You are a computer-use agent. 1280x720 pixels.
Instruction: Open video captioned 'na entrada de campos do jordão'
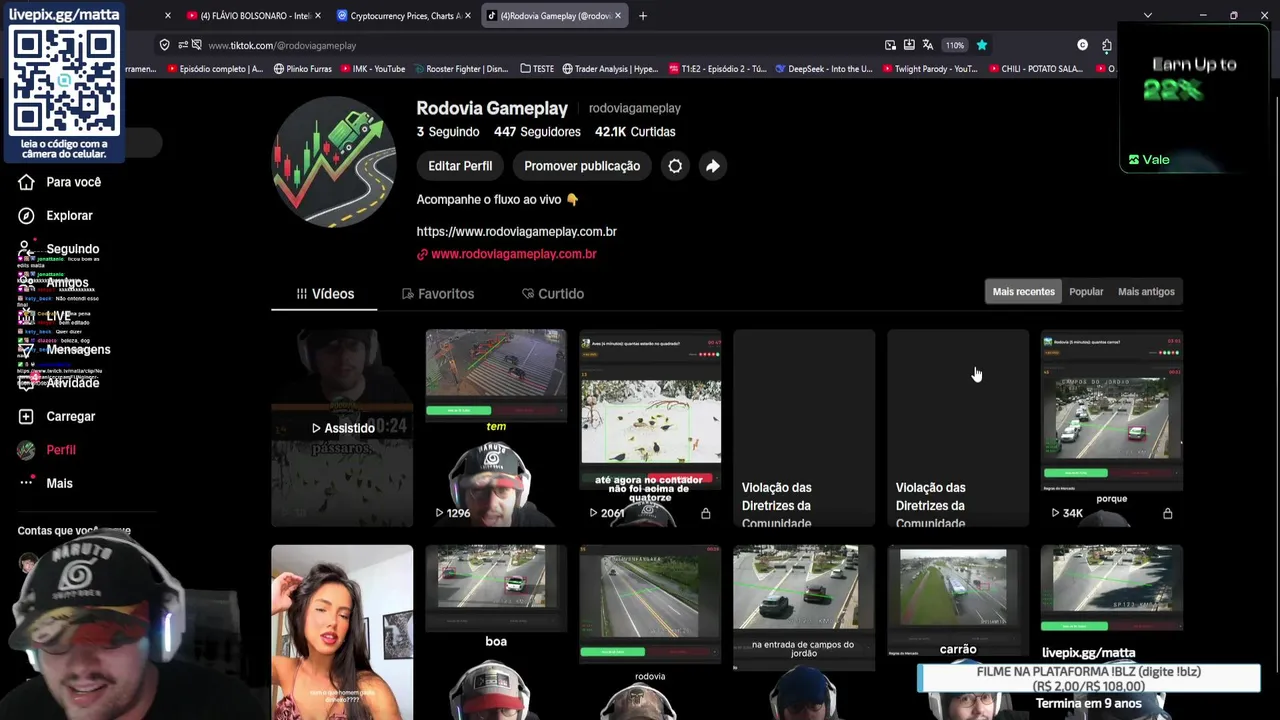[804, 632]
